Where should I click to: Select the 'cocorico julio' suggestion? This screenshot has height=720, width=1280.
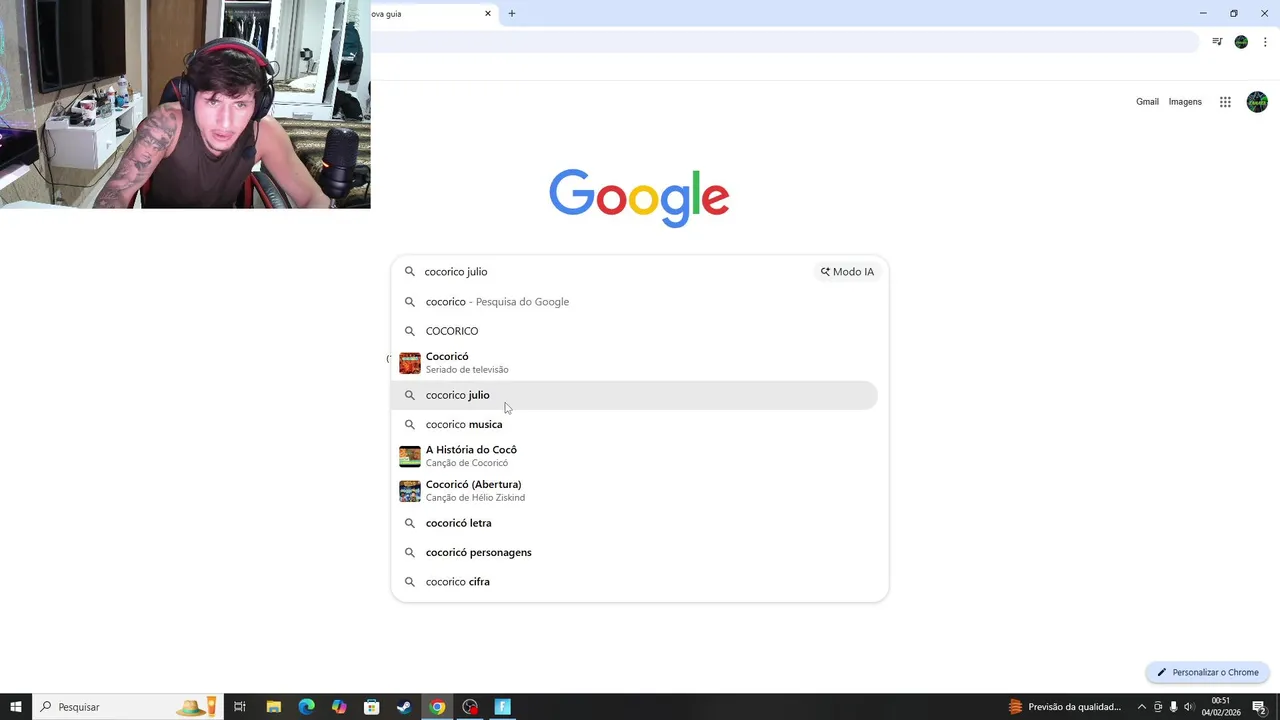634,395
